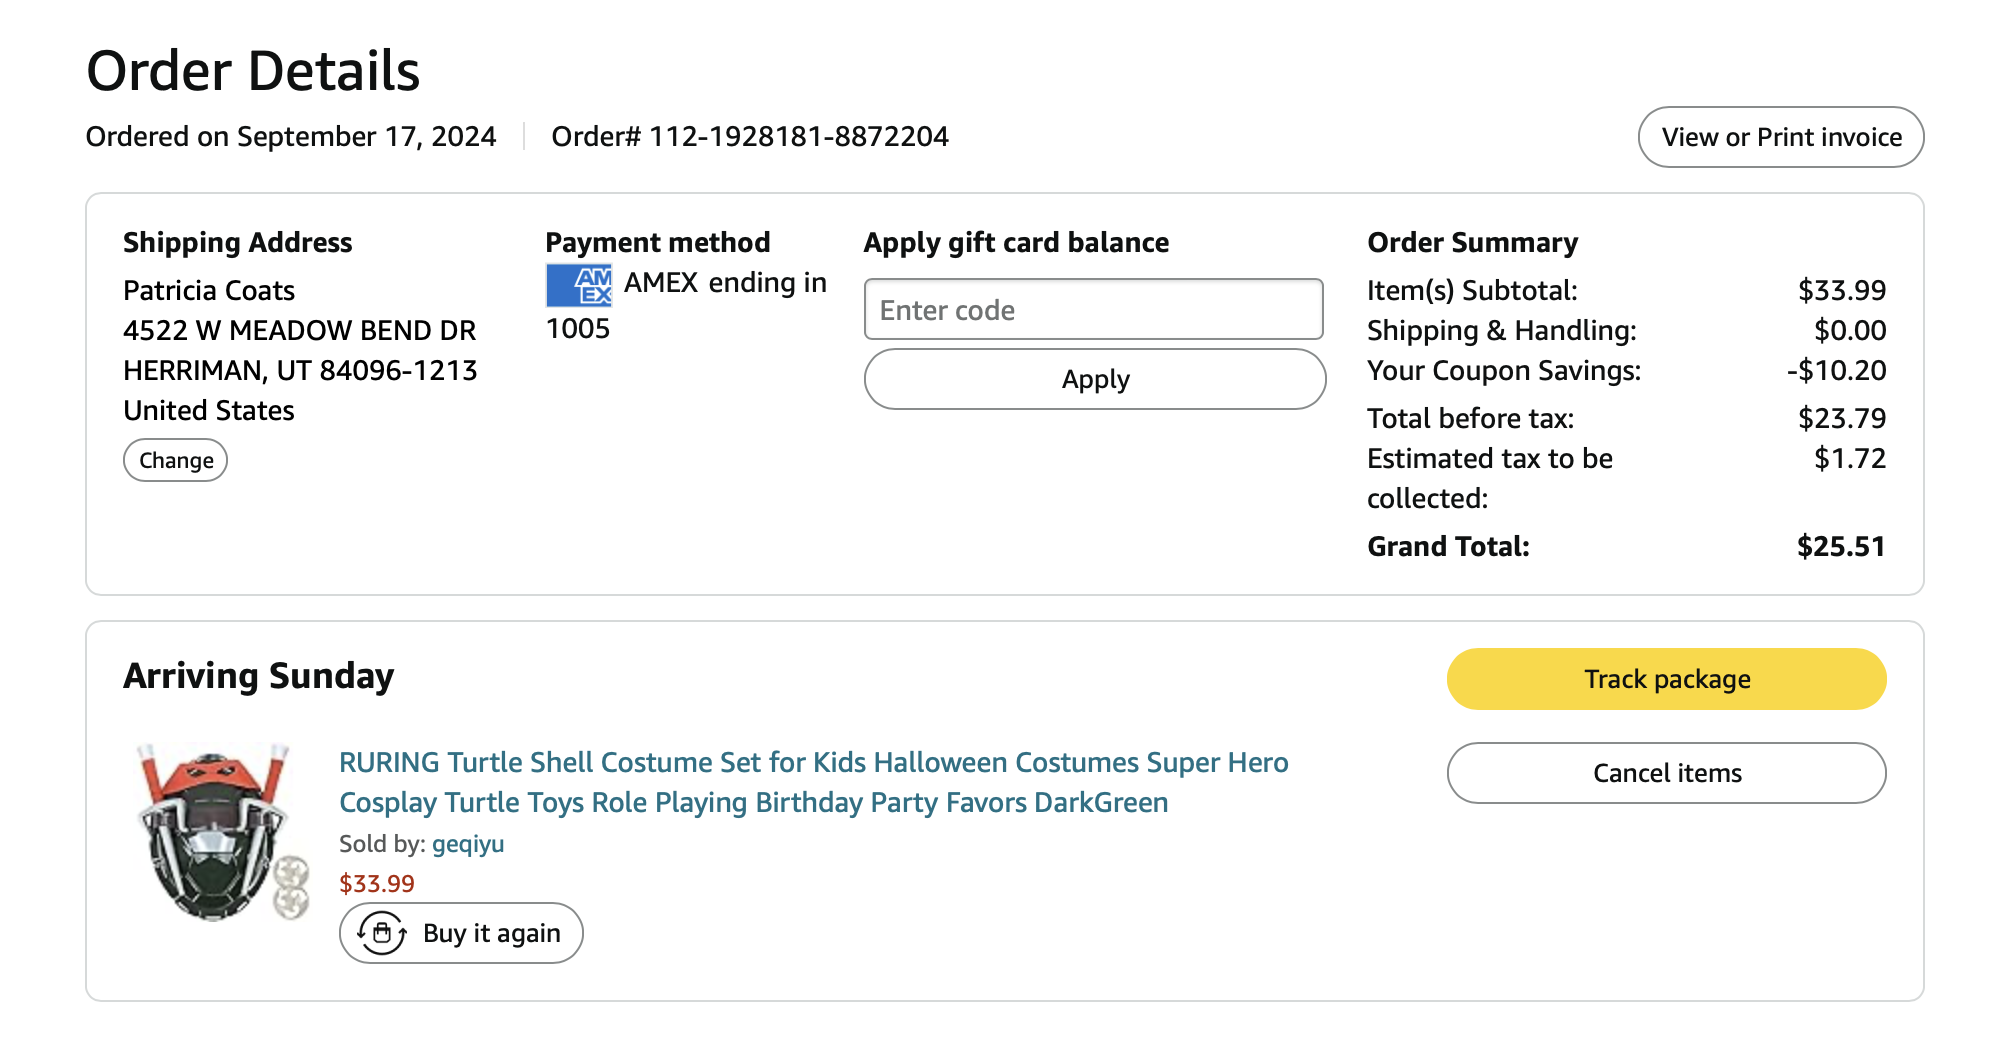The image size is (2002, 1046).
Task: Click the red $33.99 item price
Action: tap(377, 884)
